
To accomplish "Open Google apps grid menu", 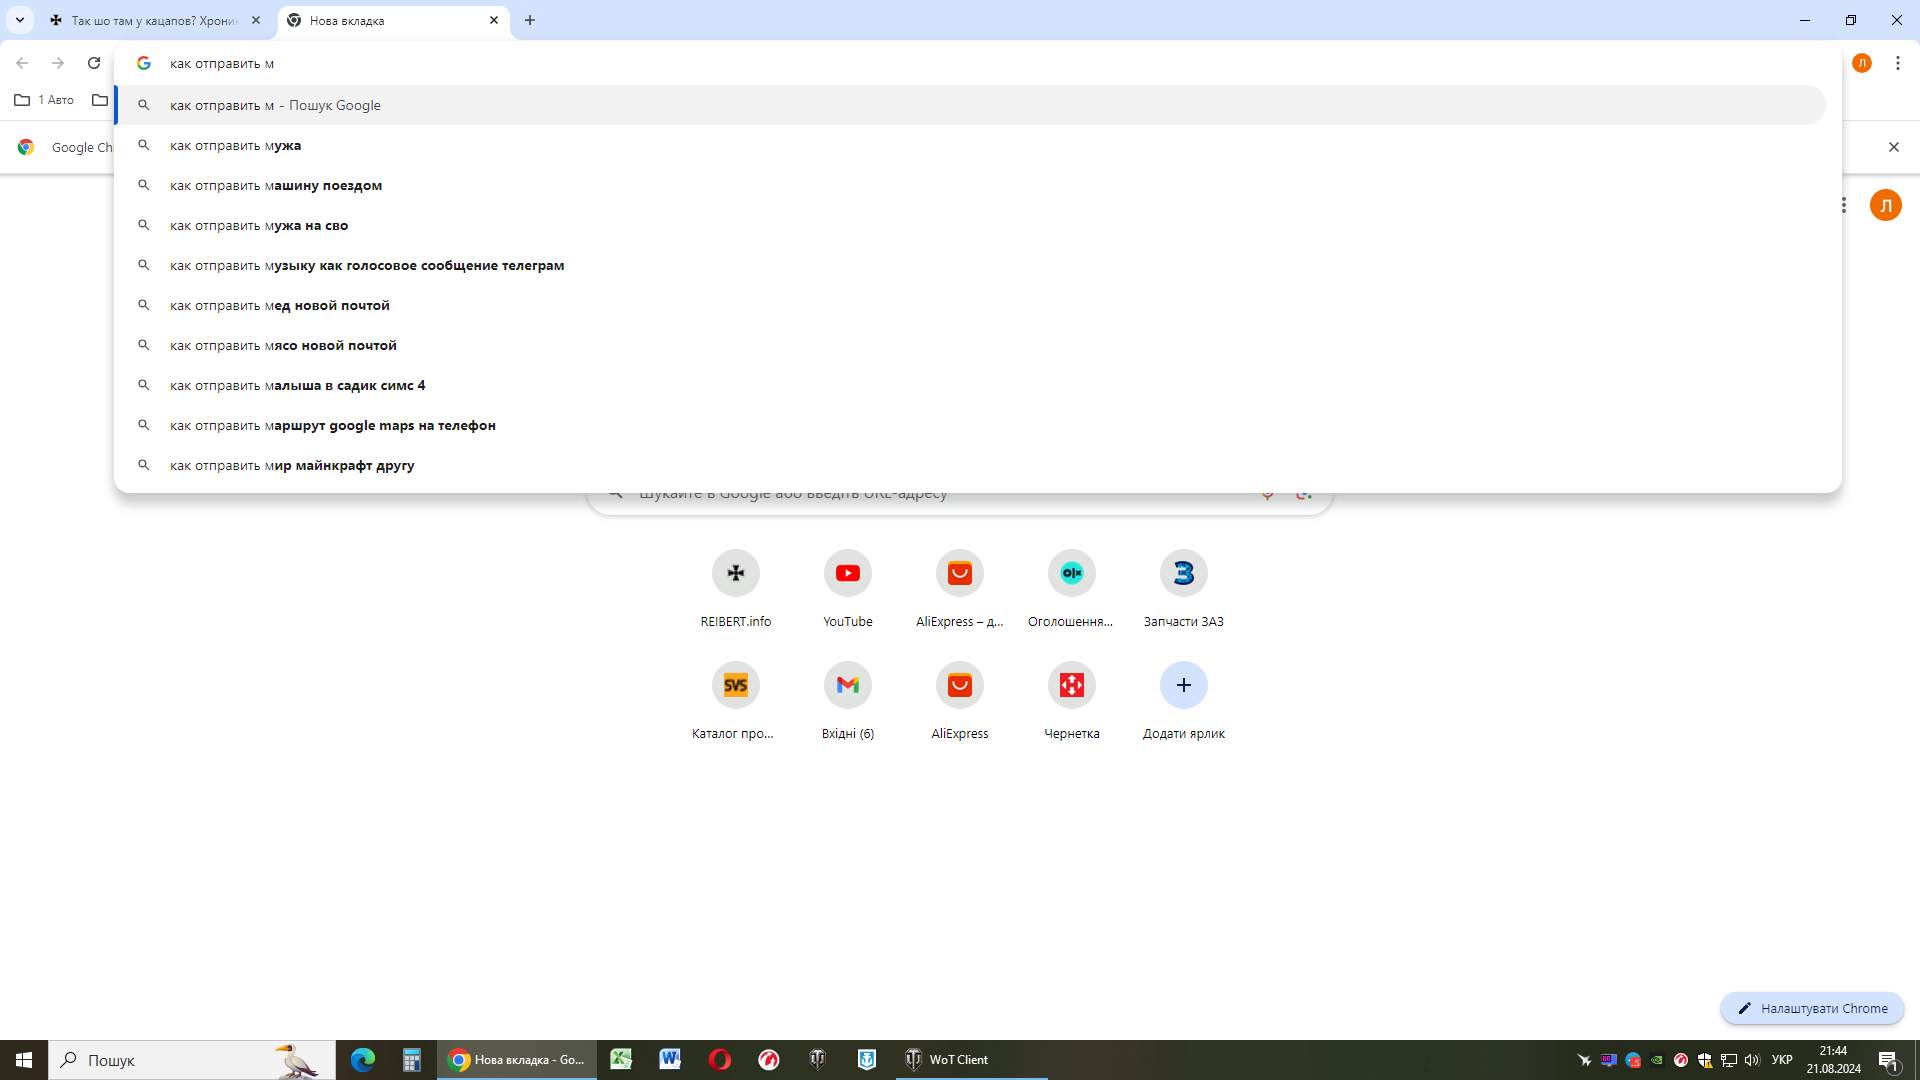I will click(x=1843, y=205).
